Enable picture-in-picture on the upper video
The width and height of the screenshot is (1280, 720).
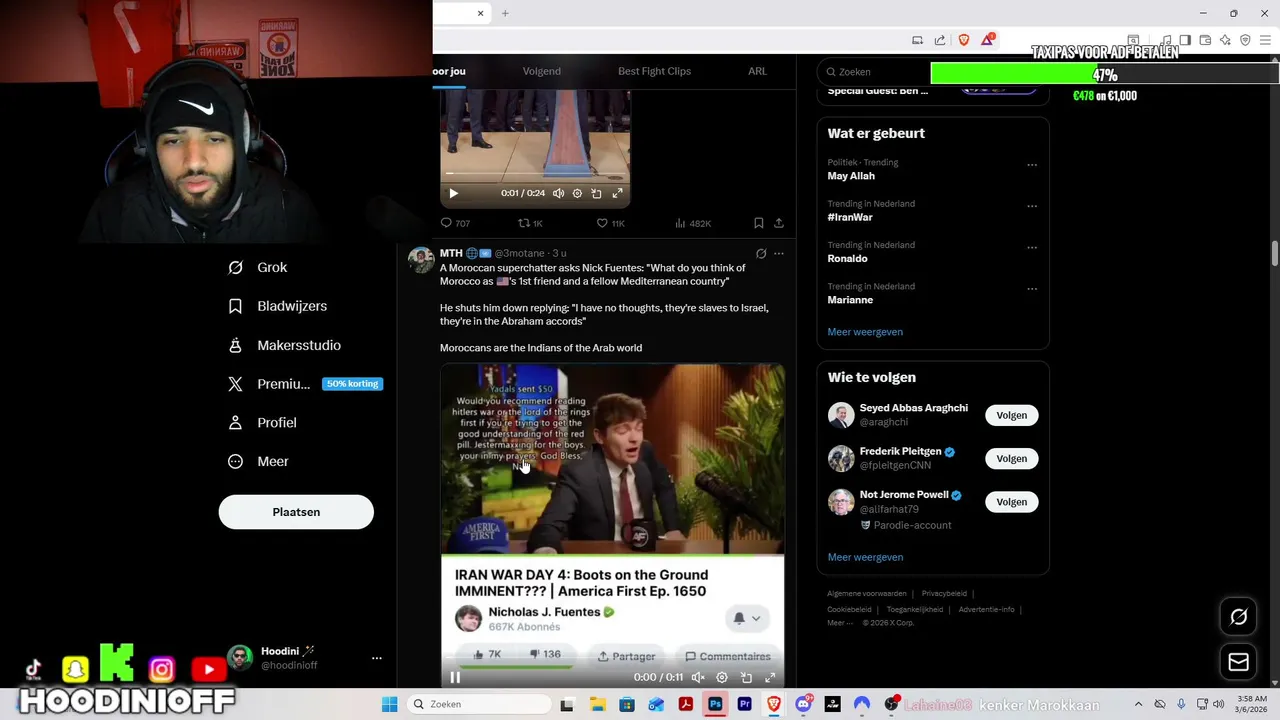coord(597,193)
